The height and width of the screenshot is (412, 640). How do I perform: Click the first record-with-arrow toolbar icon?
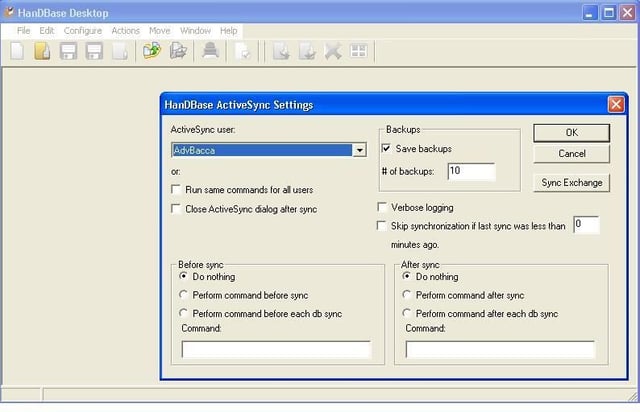(281, 51)
